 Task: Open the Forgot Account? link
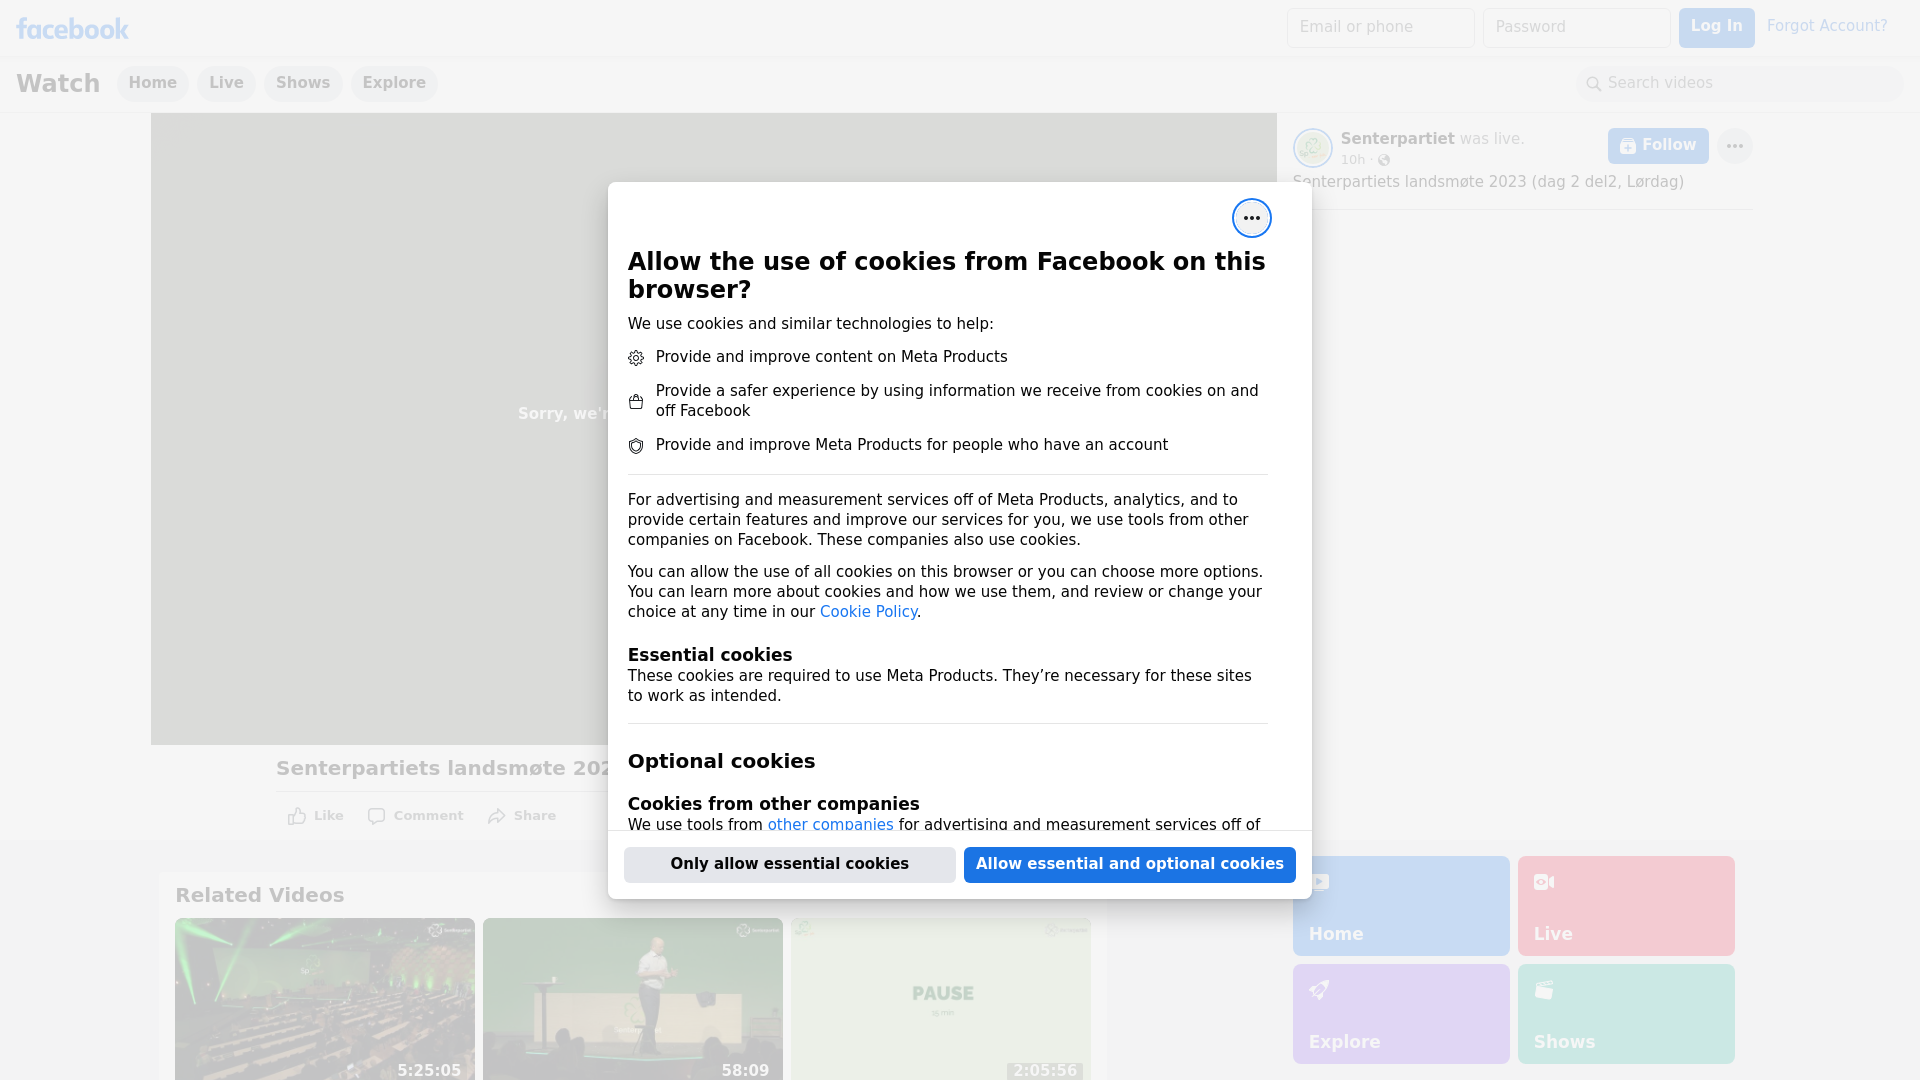tap(1827, 26)
